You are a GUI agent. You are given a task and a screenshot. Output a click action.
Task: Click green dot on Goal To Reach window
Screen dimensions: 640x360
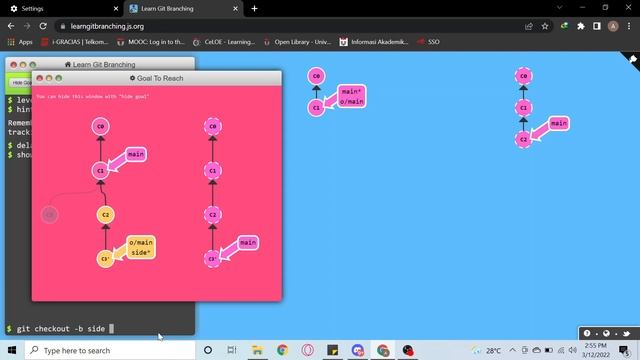tap(59, 78)
